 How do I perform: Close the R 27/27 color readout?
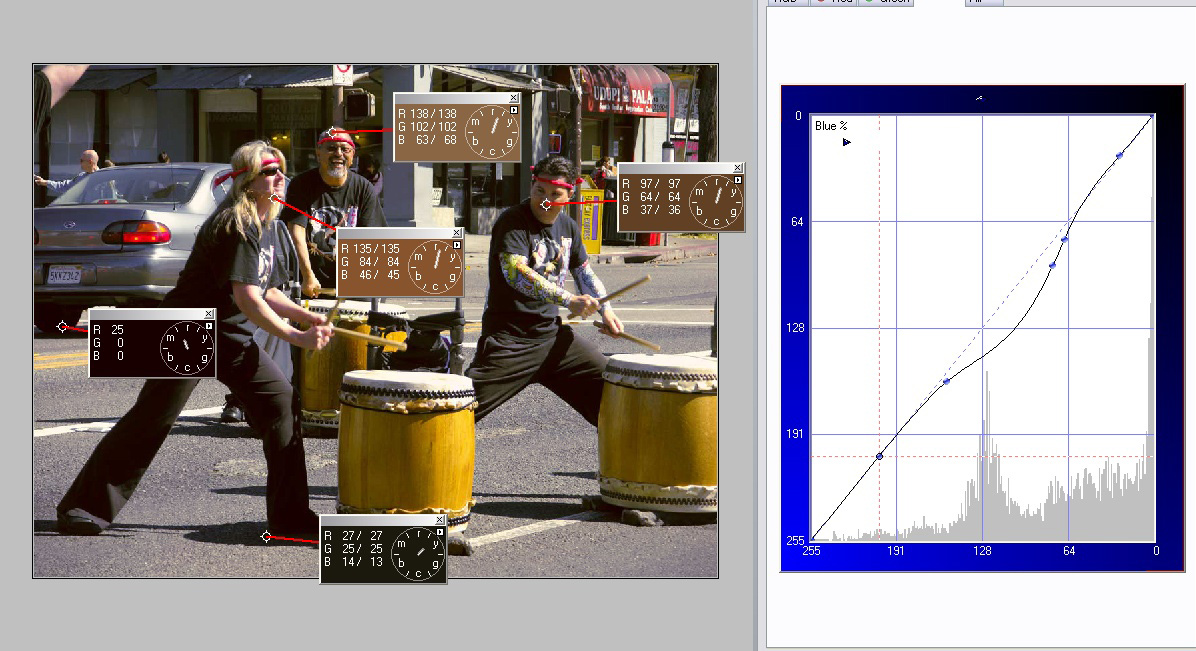[439, 520]
